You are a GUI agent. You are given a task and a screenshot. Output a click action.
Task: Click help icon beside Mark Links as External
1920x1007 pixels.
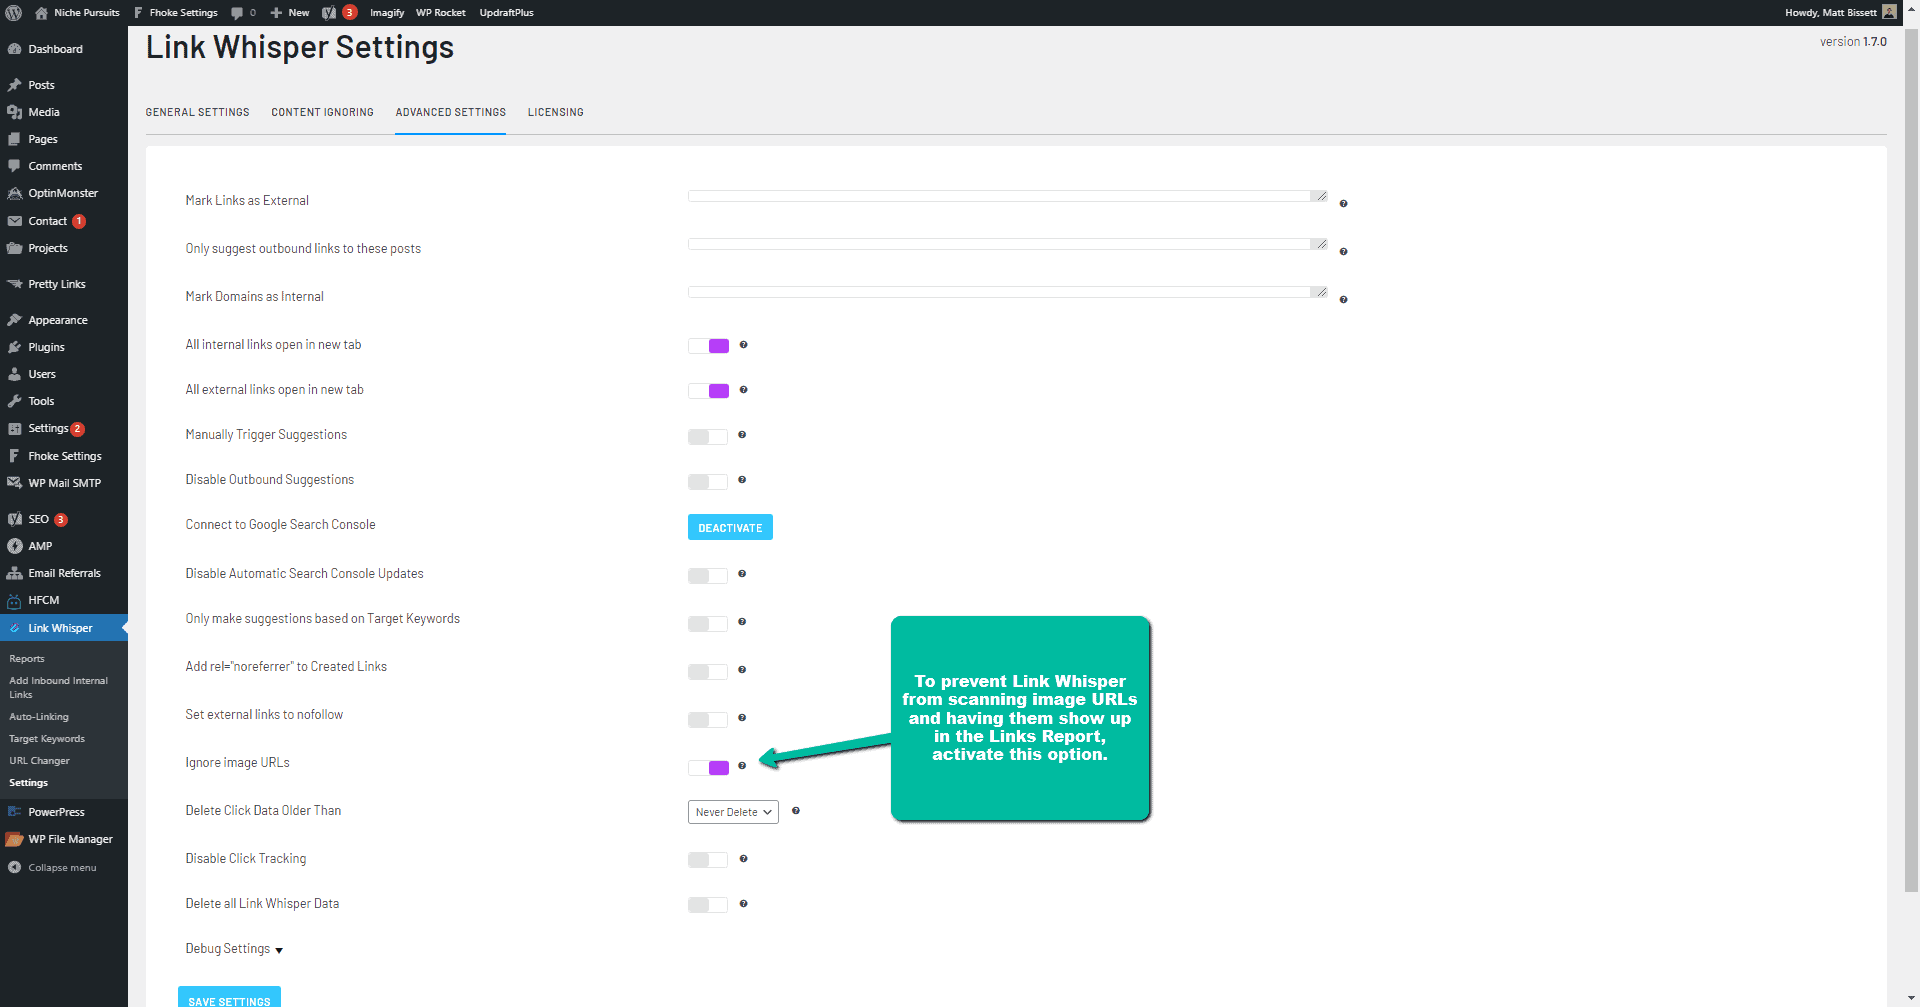(x=1343, y=204)
